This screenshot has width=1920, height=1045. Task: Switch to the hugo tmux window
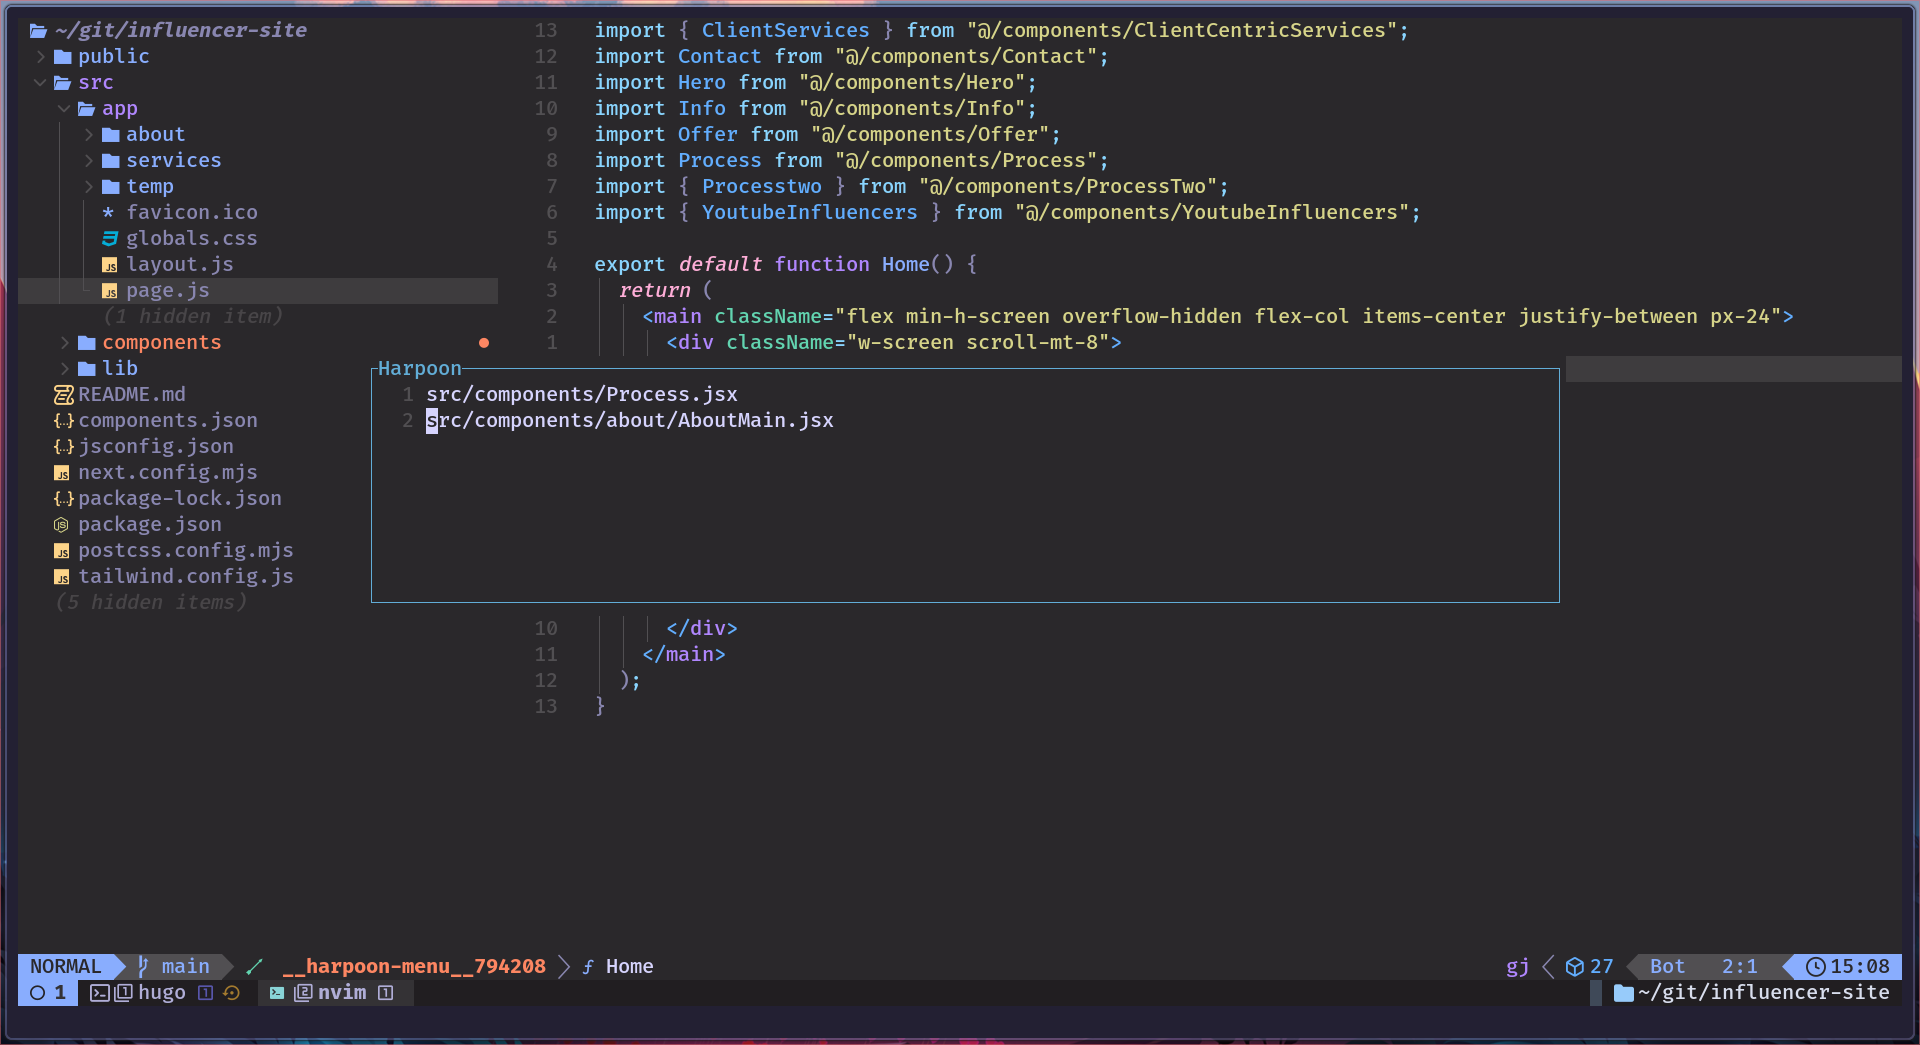tap(161, 992)
